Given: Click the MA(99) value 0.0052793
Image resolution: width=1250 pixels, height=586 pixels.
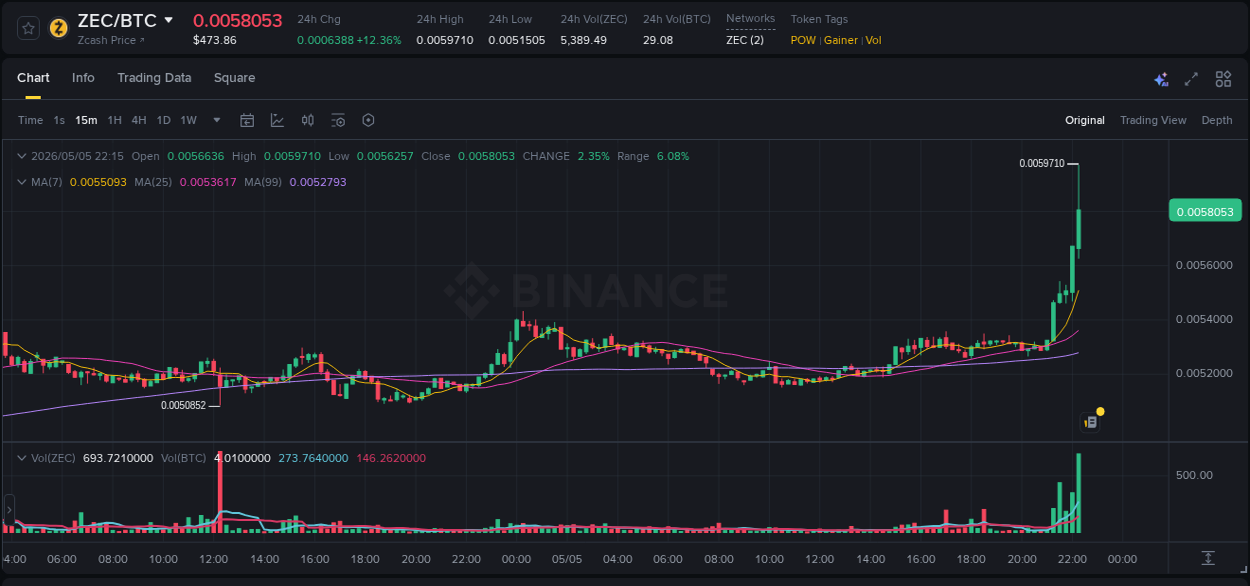Looking at the screenshot, I should pos(317,182).
